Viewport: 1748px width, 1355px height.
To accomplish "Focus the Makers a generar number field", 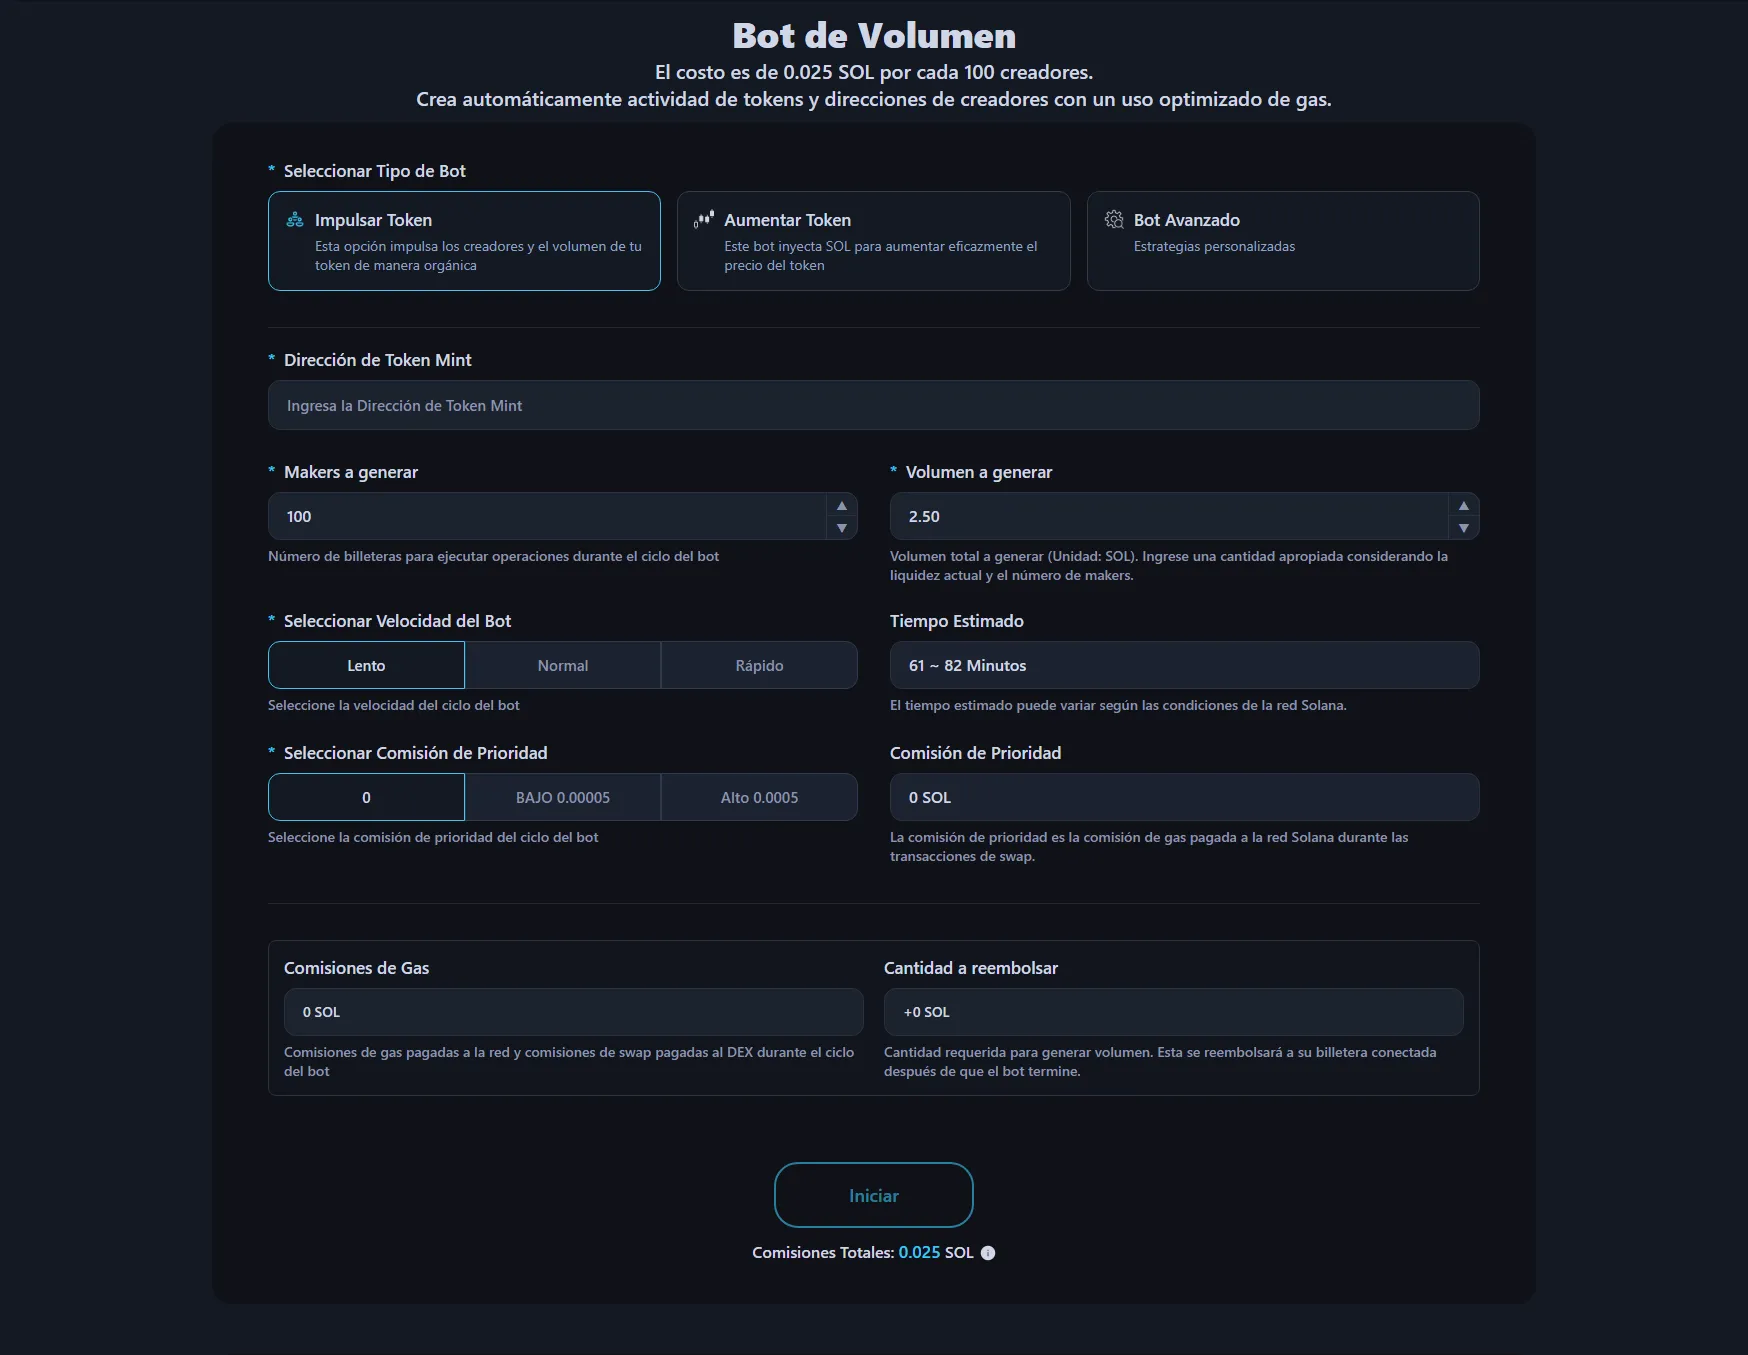I will pos(547,517).
